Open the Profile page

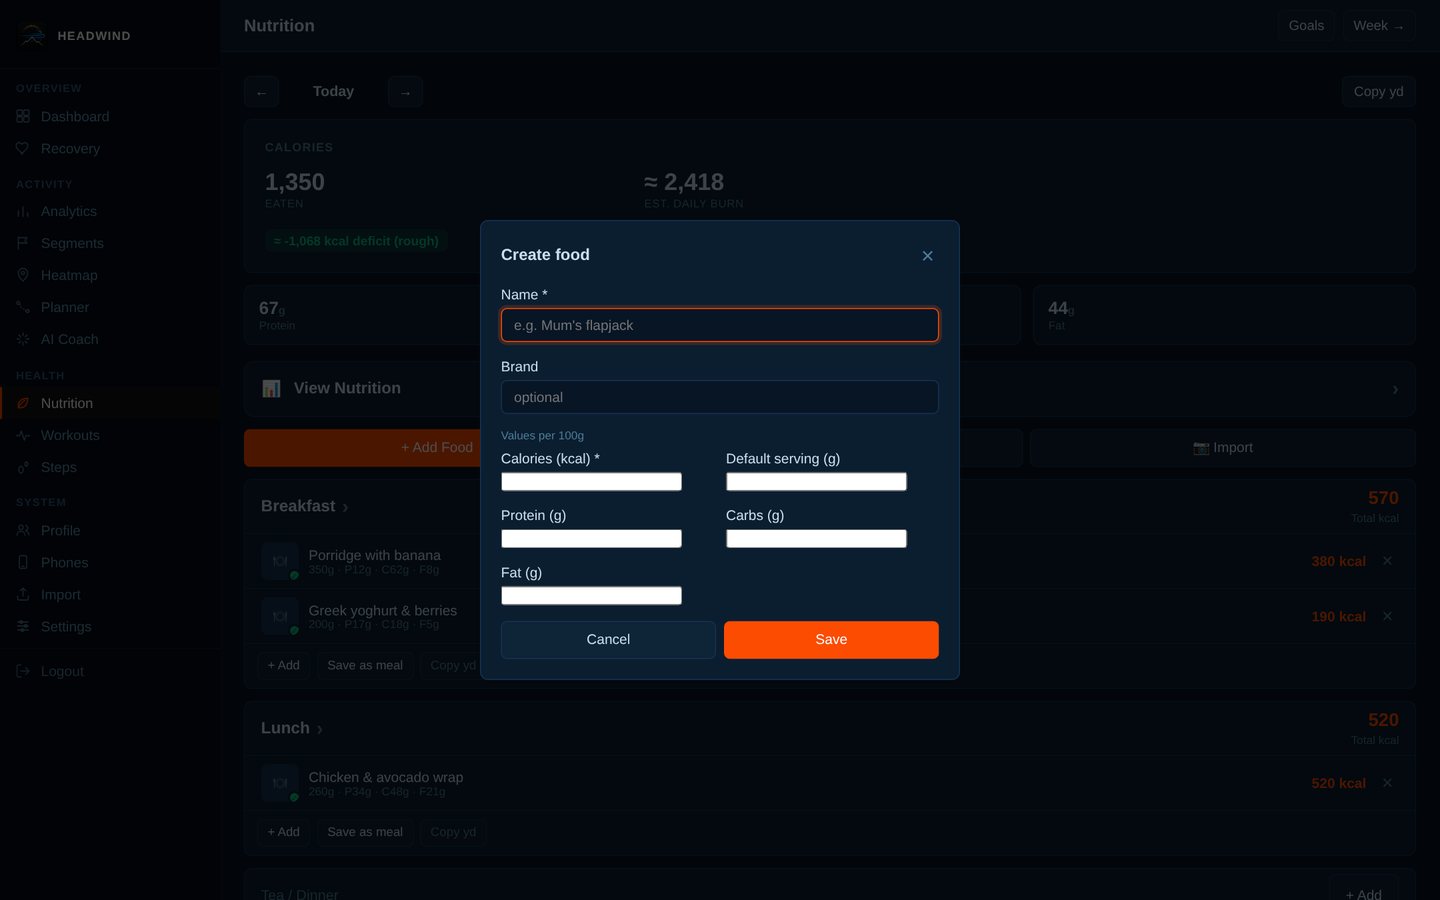click(x=110, y=531)
